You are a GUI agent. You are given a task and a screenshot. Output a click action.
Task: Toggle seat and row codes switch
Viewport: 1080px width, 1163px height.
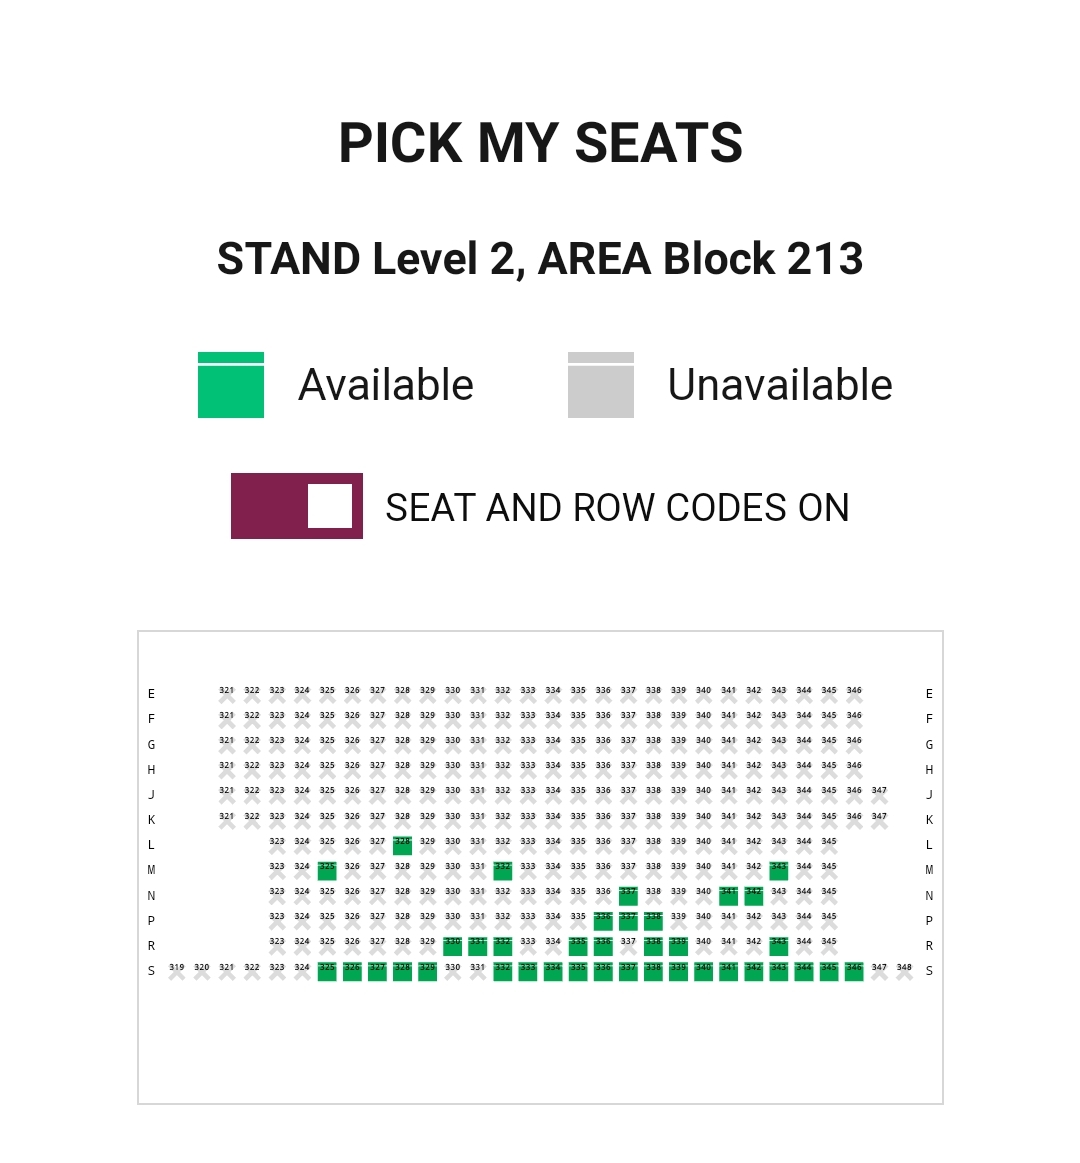[297, 506]
